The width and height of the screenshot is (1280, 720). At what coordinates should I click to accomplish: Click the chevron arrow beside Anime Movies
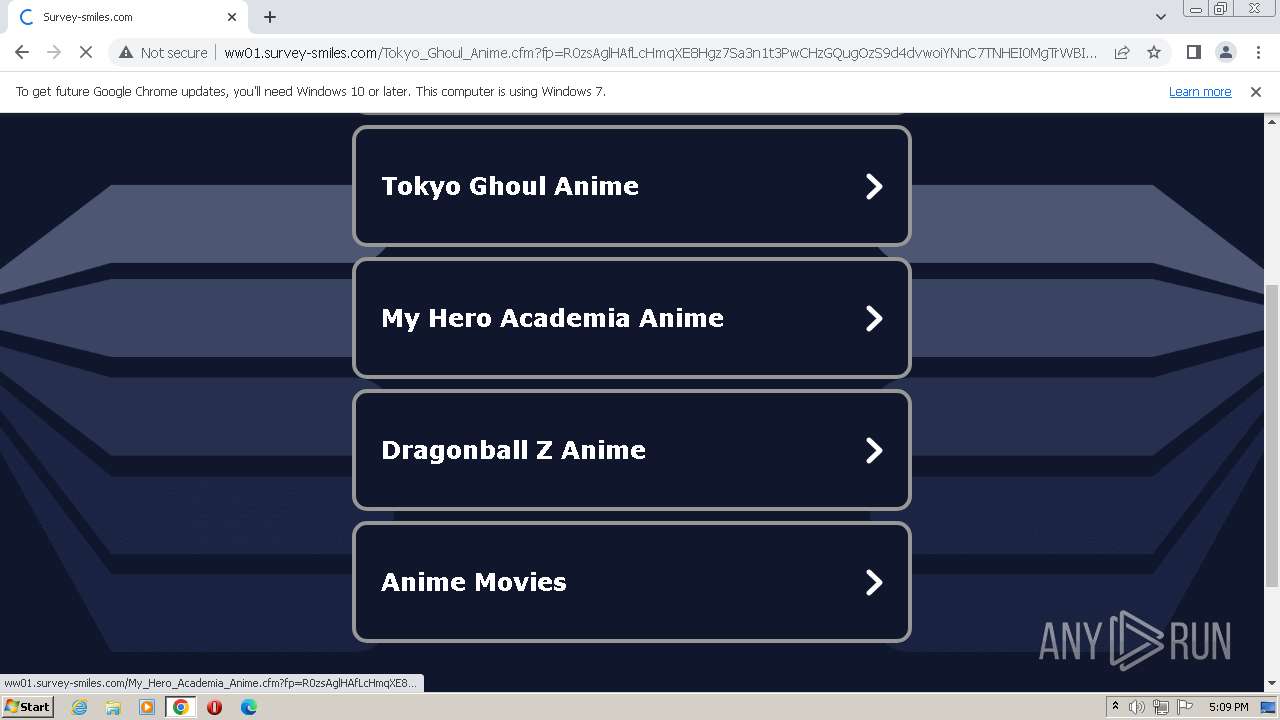[874, 582]
